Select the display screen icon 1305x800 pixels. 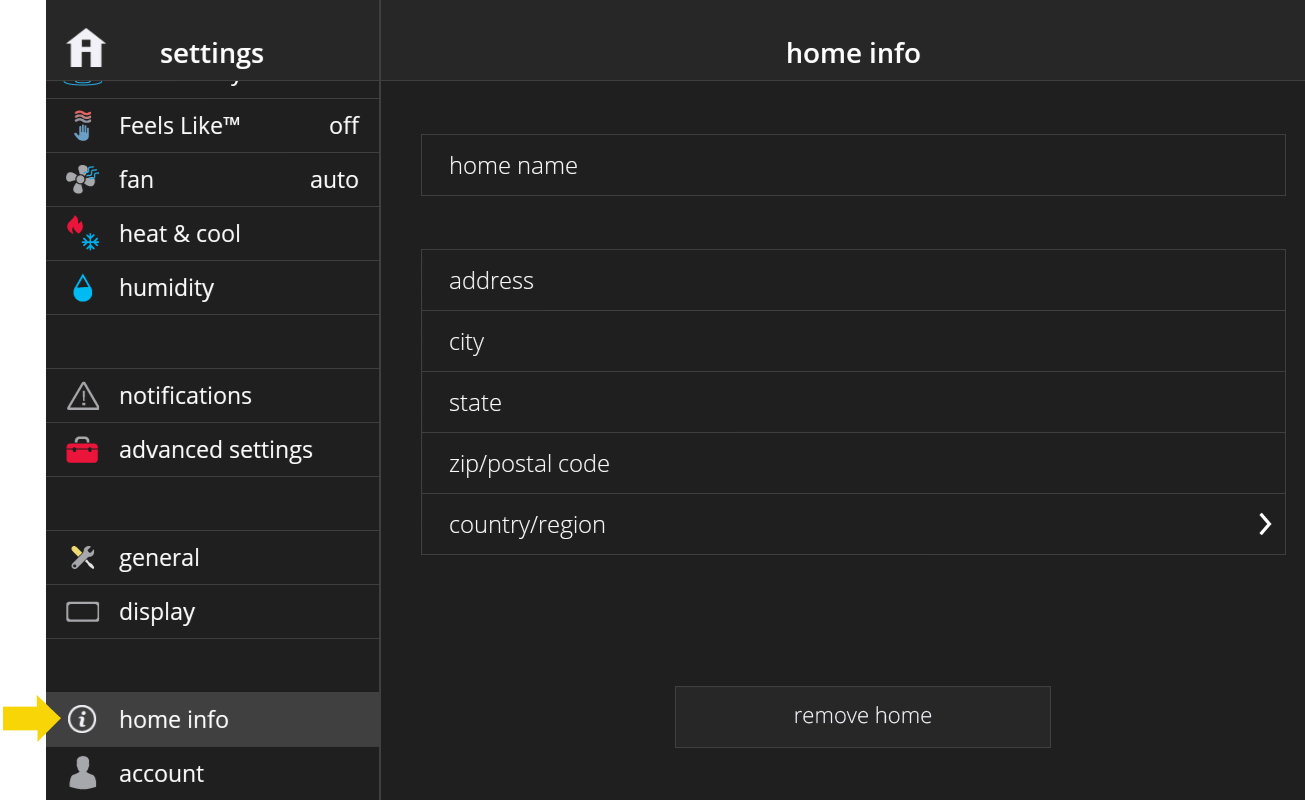(x=83, y=612)
